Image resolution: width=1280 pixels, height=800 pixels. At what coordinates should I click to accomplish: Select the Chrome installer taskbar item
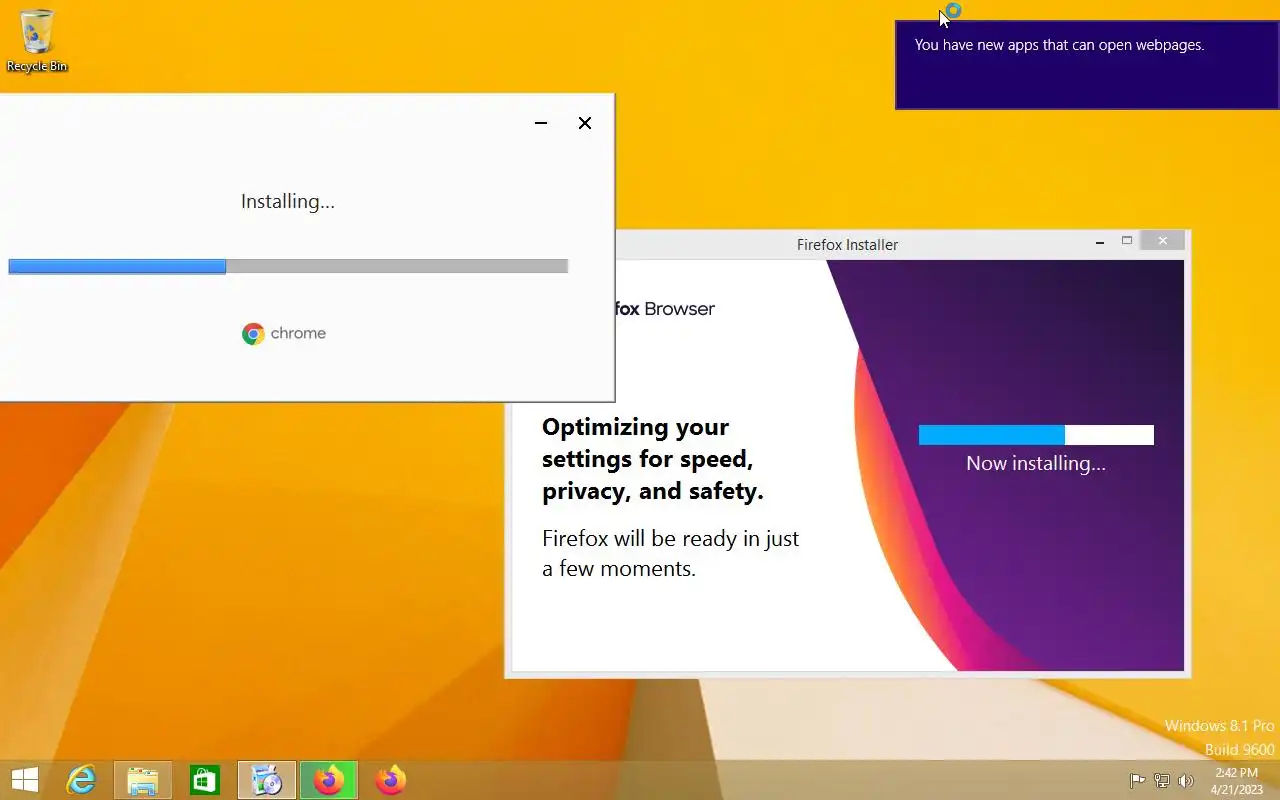[267, 780]
